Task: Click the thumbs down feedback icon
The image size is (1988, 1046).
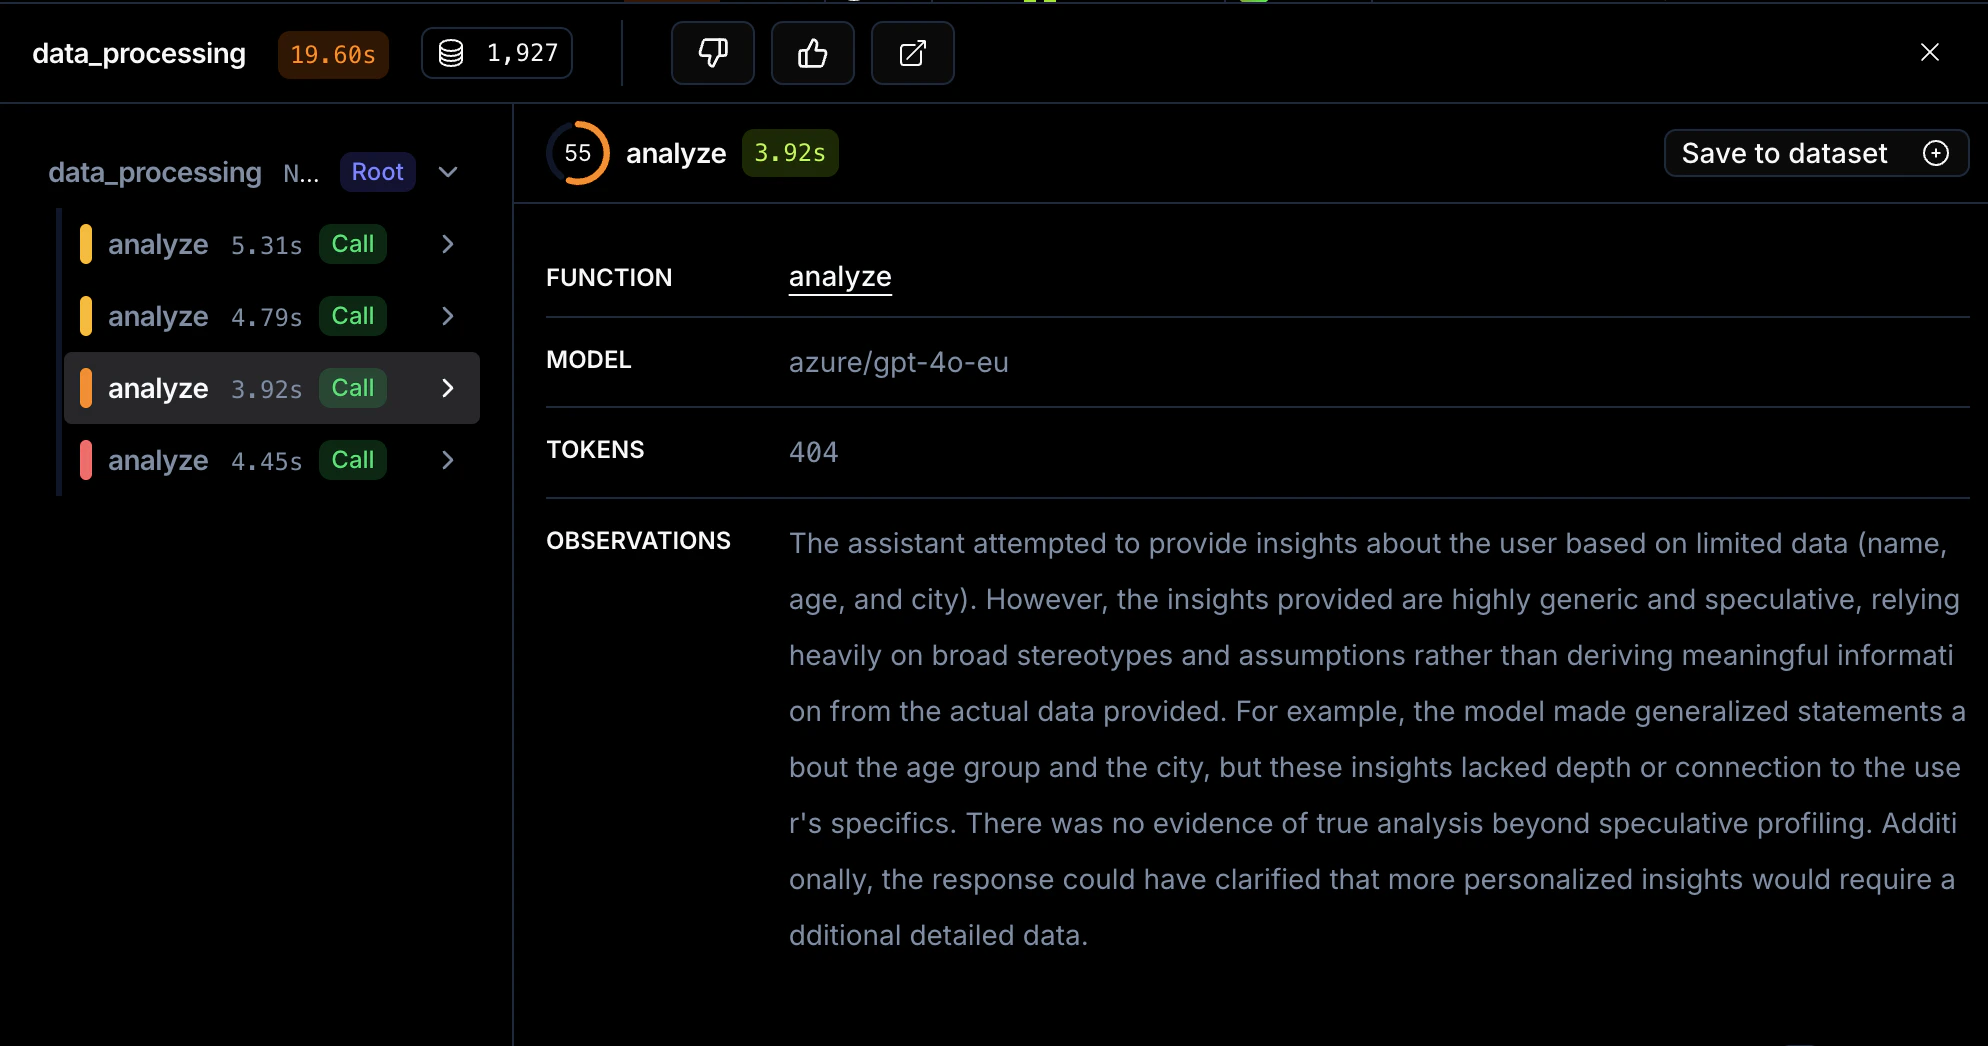Action: tap(712, 53)
